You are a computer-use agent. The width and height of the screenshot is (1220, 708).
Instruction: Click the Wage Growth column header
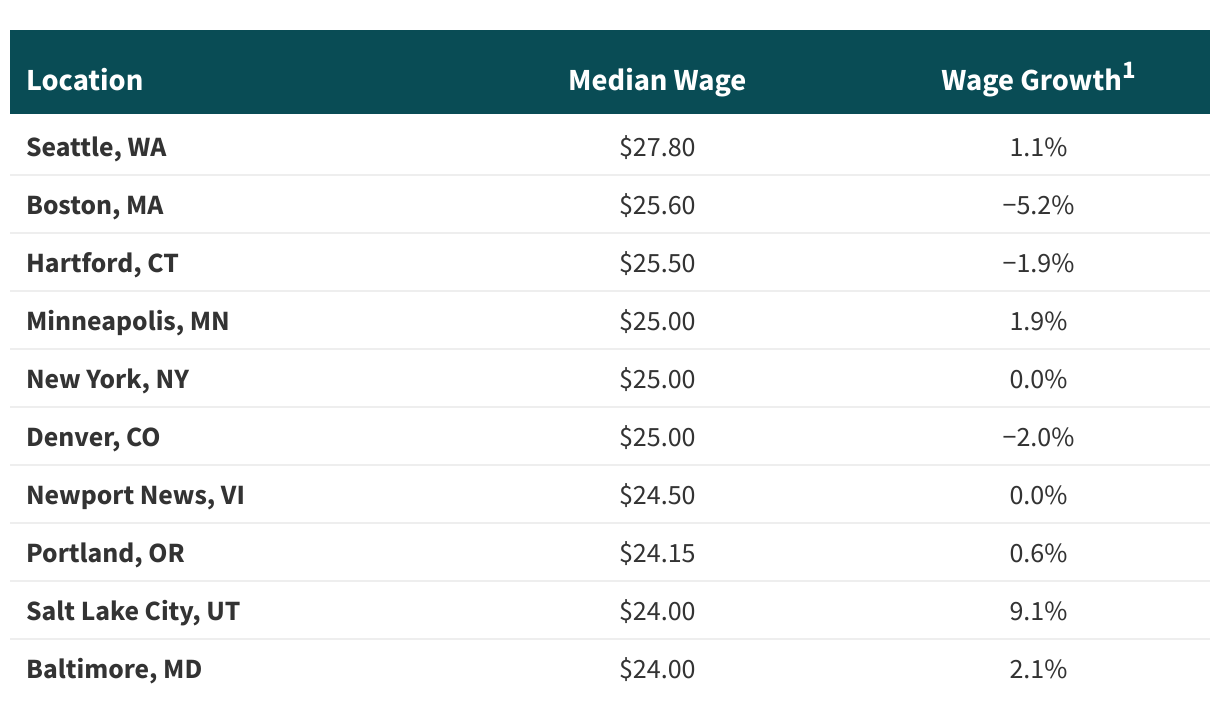pos(1030,81)
